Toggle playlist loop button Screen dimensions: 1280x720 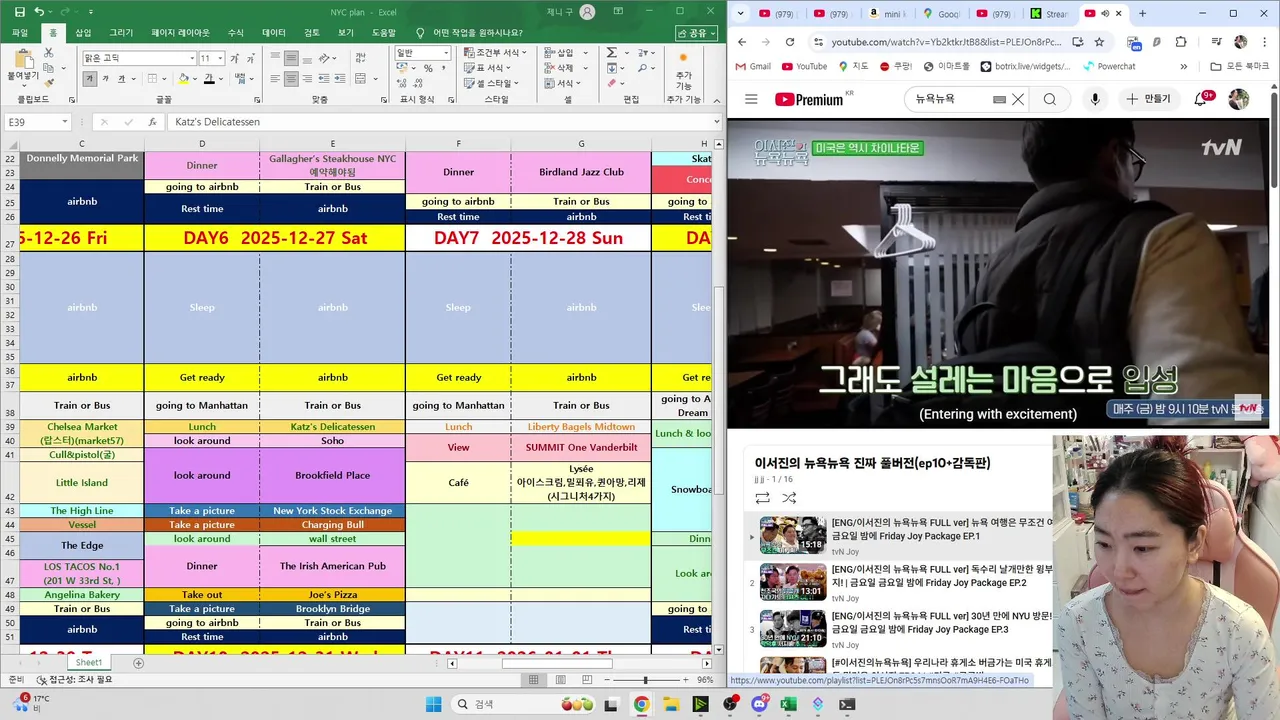[x=762, y=498]
